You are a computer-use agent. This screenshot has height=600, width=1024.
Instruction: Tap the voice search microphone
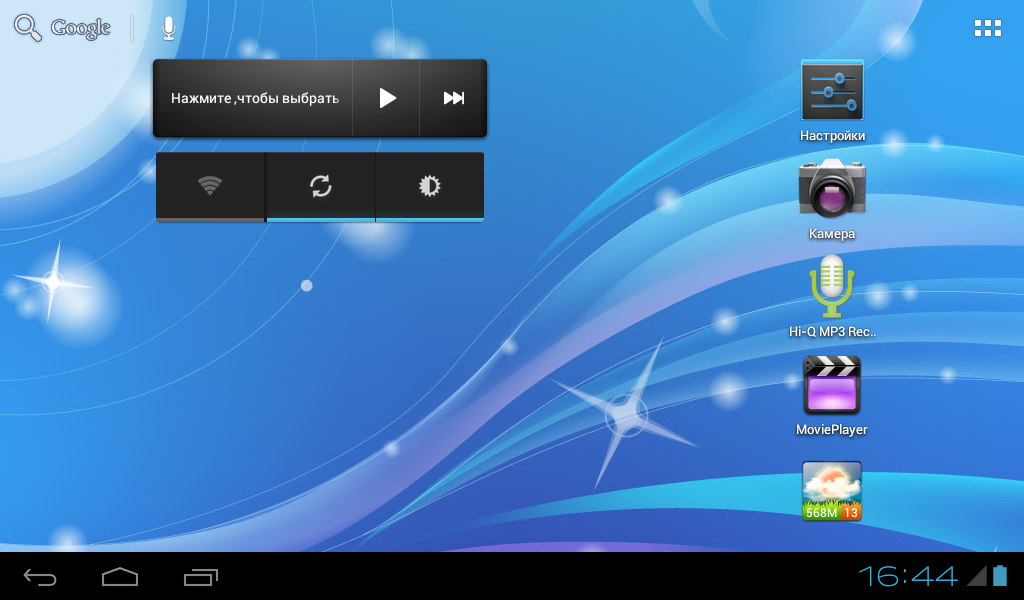pos(168,28)
